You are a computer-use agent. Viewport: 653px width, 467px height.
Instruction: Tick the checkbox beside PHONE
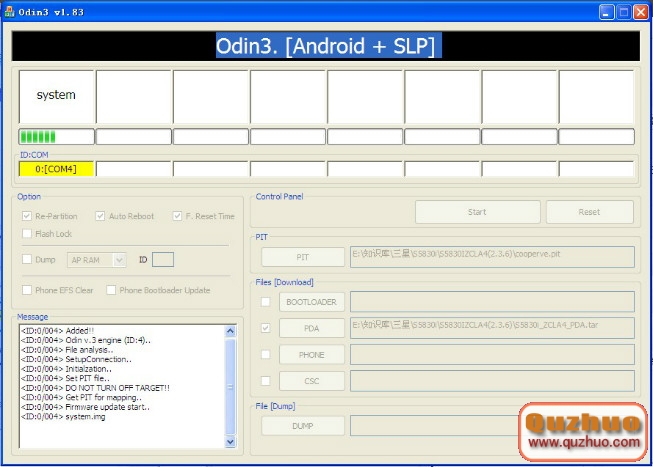click(265, 354)
